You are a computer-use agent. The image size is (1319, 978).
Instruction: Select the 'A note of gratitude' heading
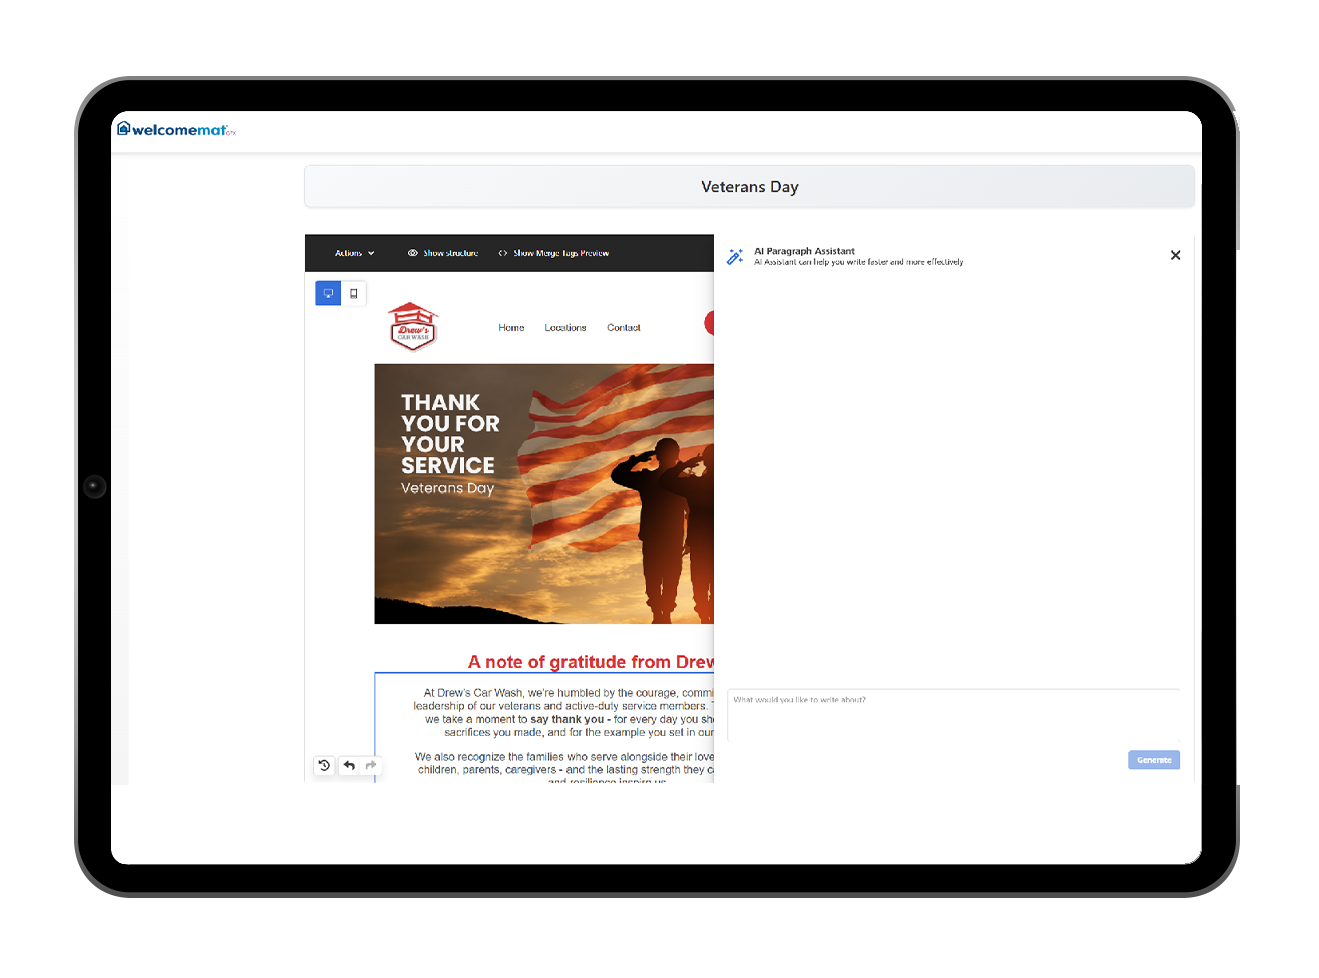pyautogui.click(x=591, y=662)
